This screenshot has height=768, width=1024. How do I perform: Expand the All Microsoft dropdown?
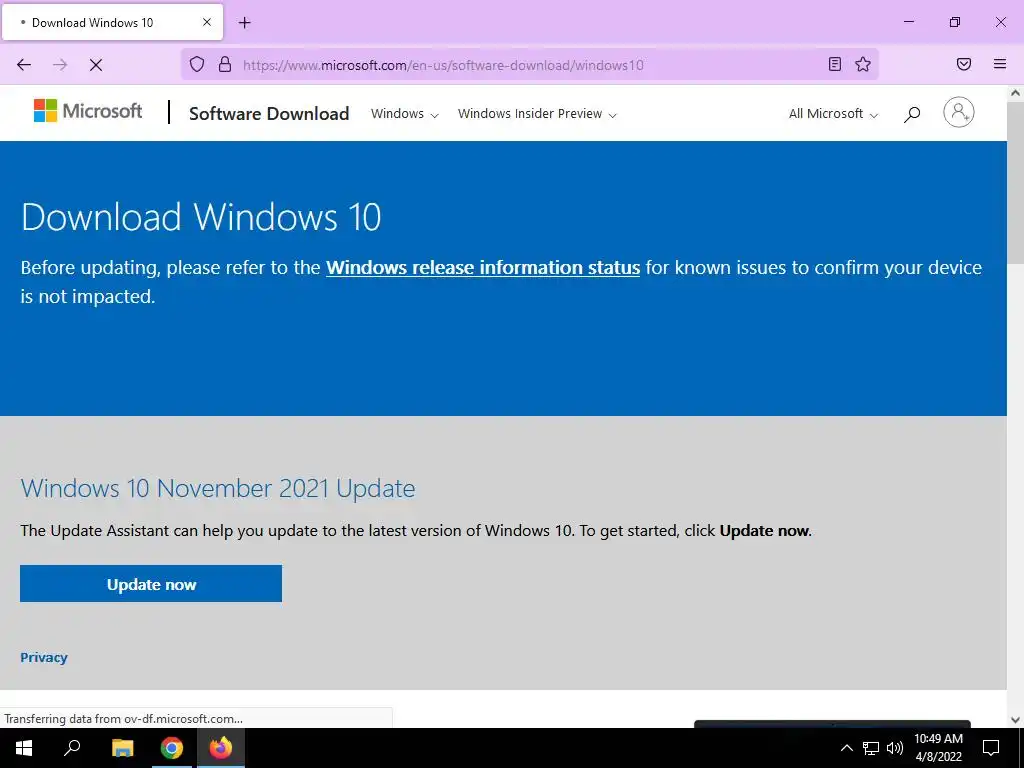click(x=833, y=114)
